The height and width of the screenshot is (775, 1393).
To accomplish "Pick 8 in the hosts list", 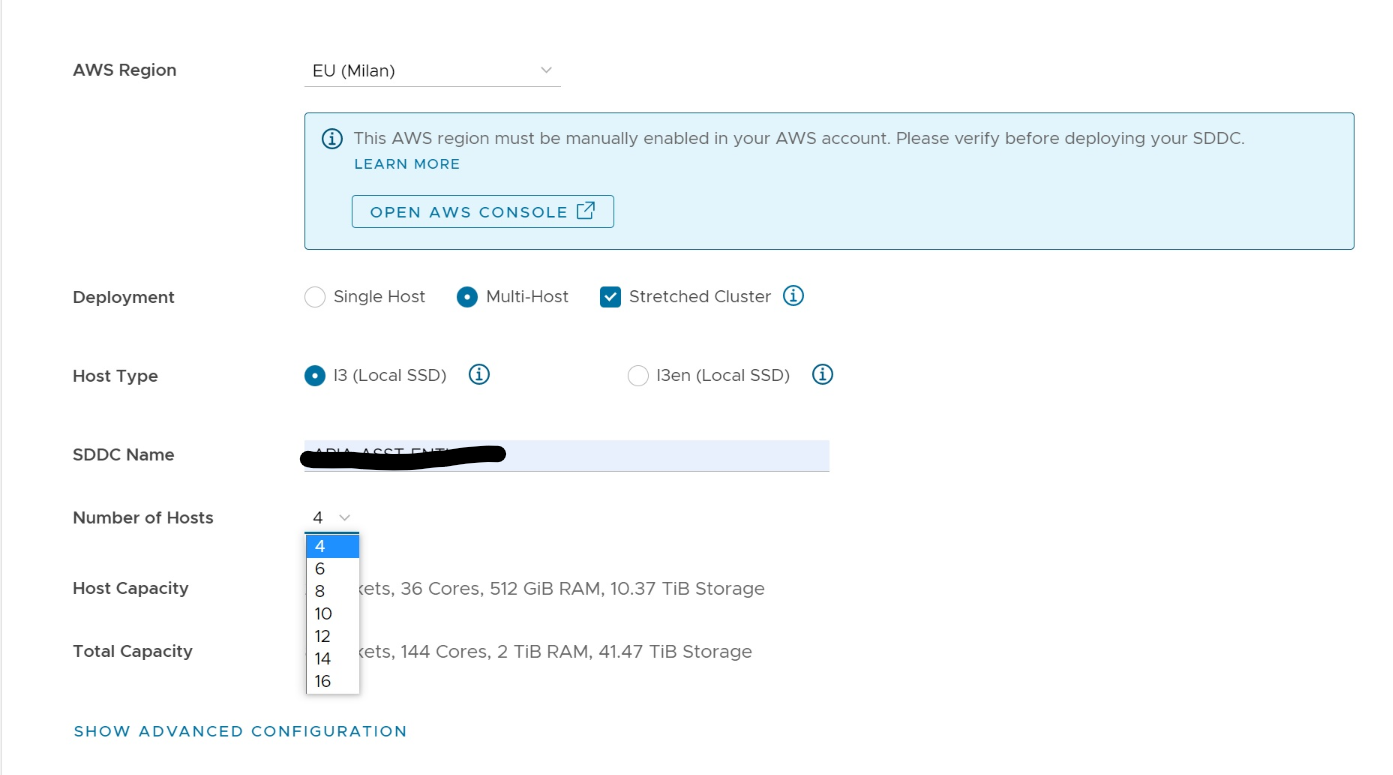I will (331, 591).
